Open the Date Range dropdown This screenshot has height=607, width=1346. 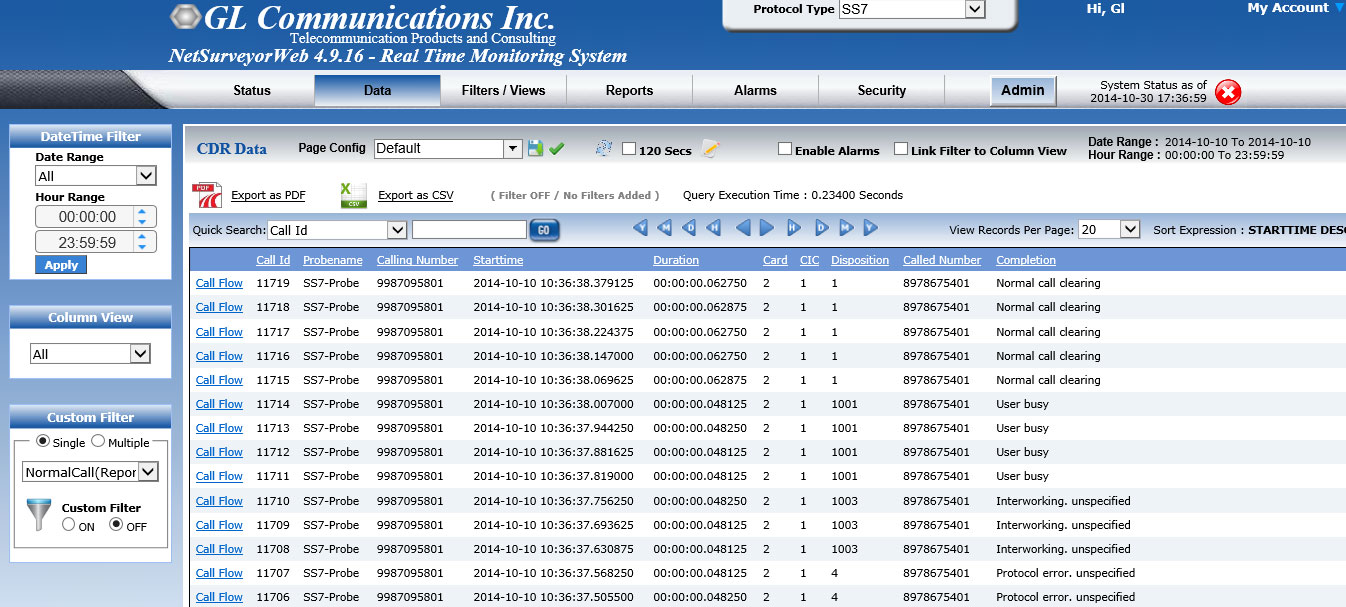coord(96,176)
